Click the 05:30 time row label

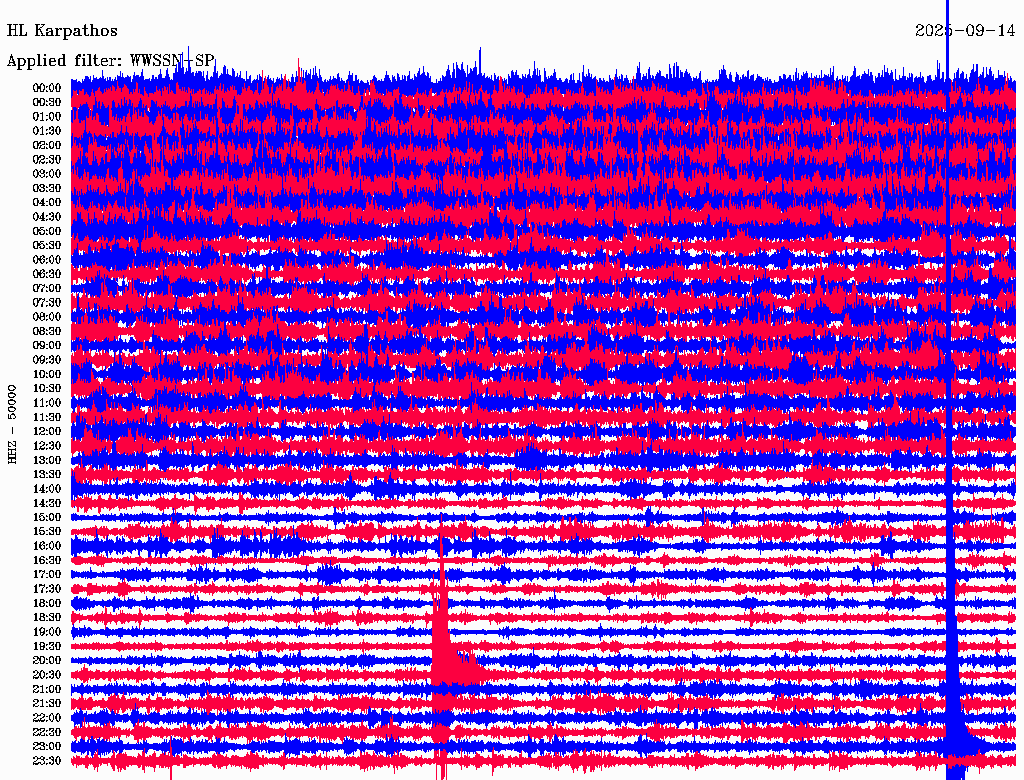[x=47, y=245]
